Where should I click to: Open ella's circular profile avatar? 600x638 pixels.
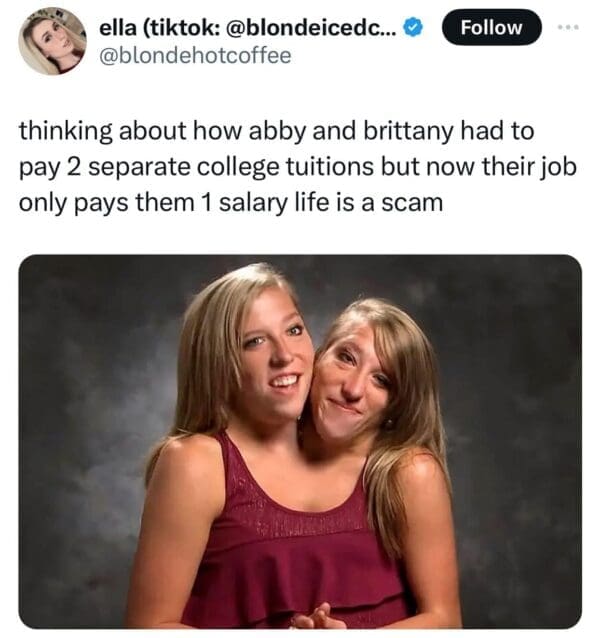pos(52,41)
